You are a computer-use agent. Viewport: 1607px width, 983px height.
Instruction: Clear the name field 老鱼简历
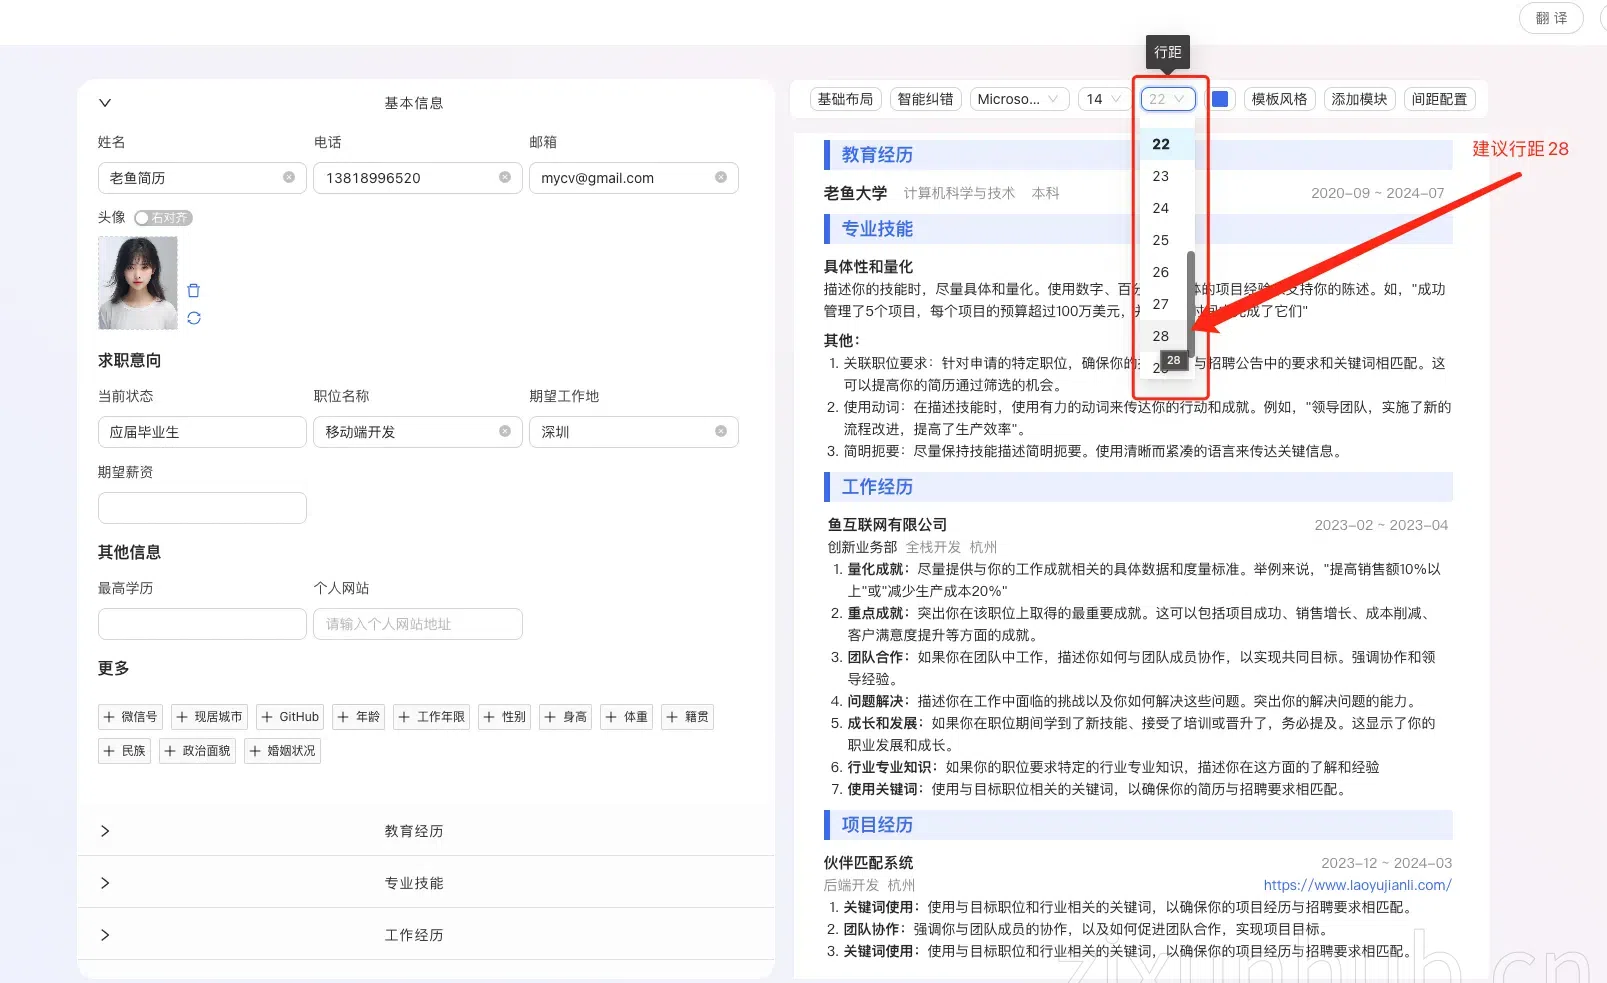tap(289, 177)
